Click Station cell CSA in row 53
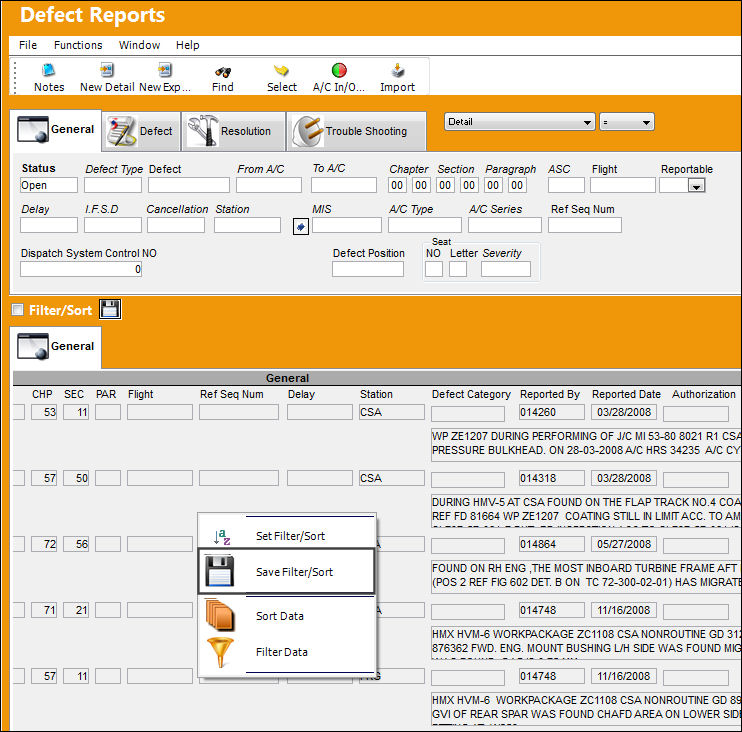Image resolution: width=742 pixels, height=732 pixels. tap(392, 412)
